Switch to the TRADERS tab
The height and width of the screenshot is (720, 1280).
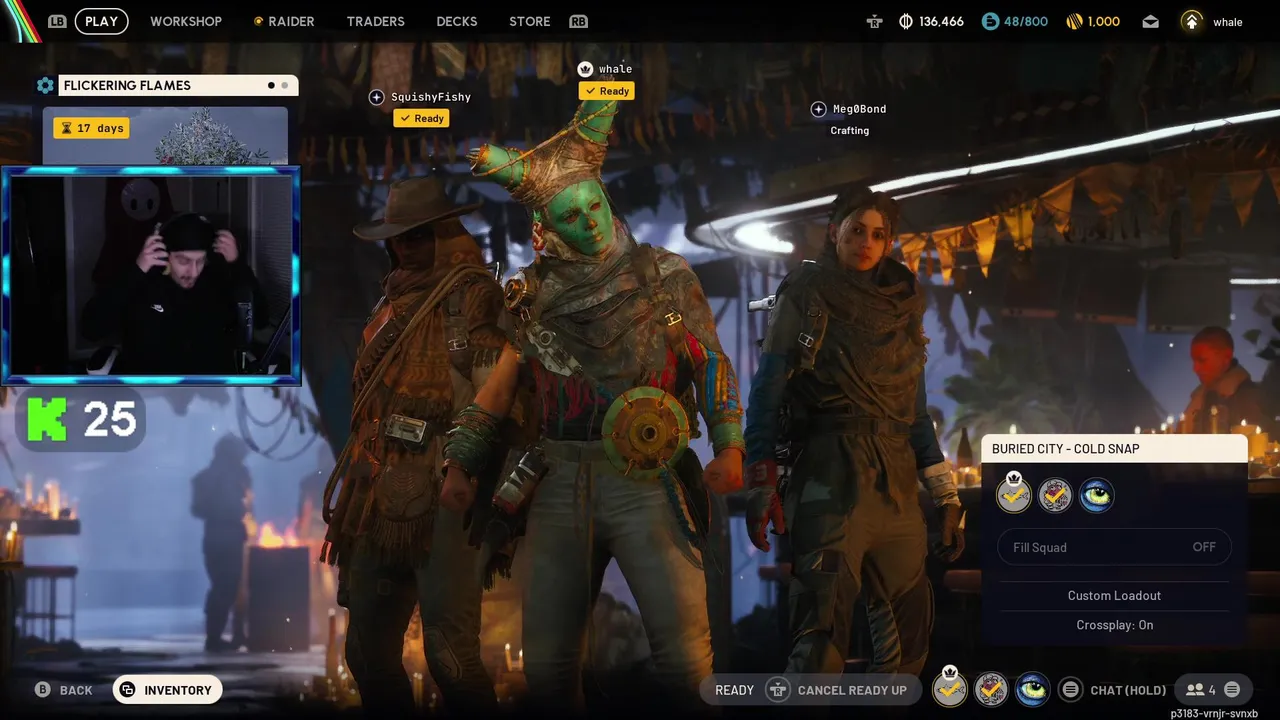(376, 21)
